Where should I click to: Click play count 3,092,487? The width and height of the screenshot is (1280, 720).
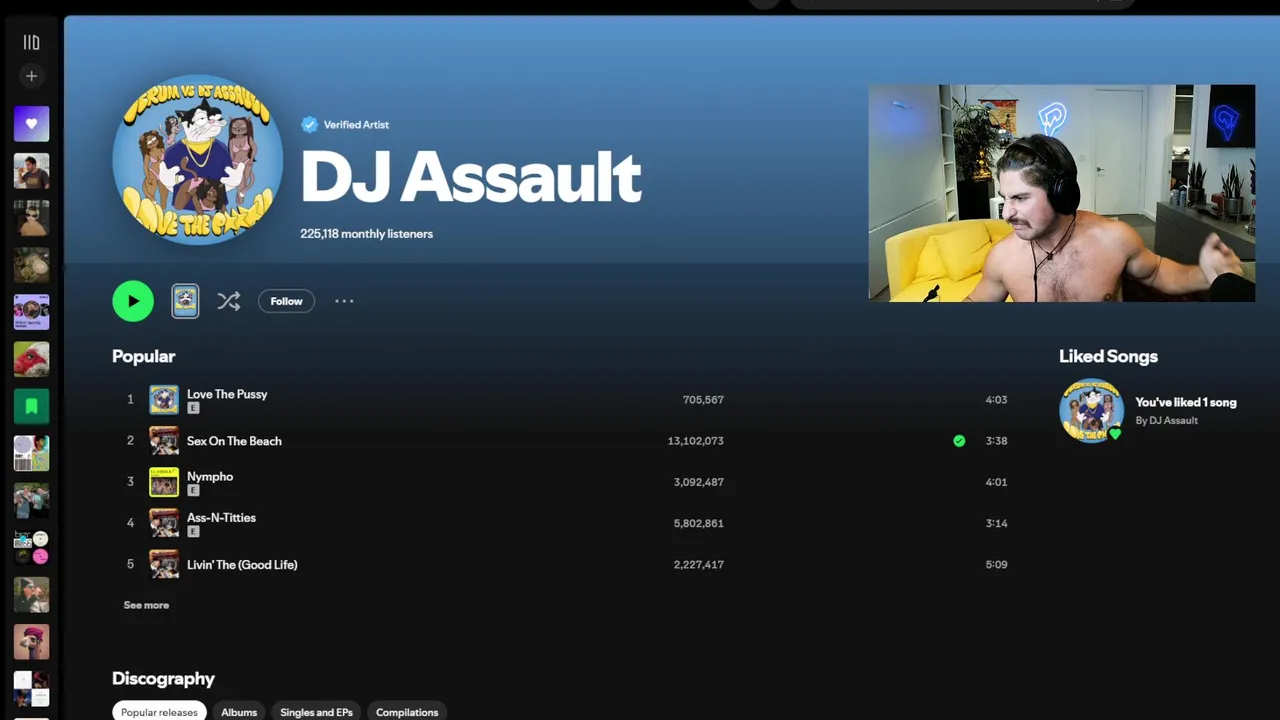coord(698,482)
